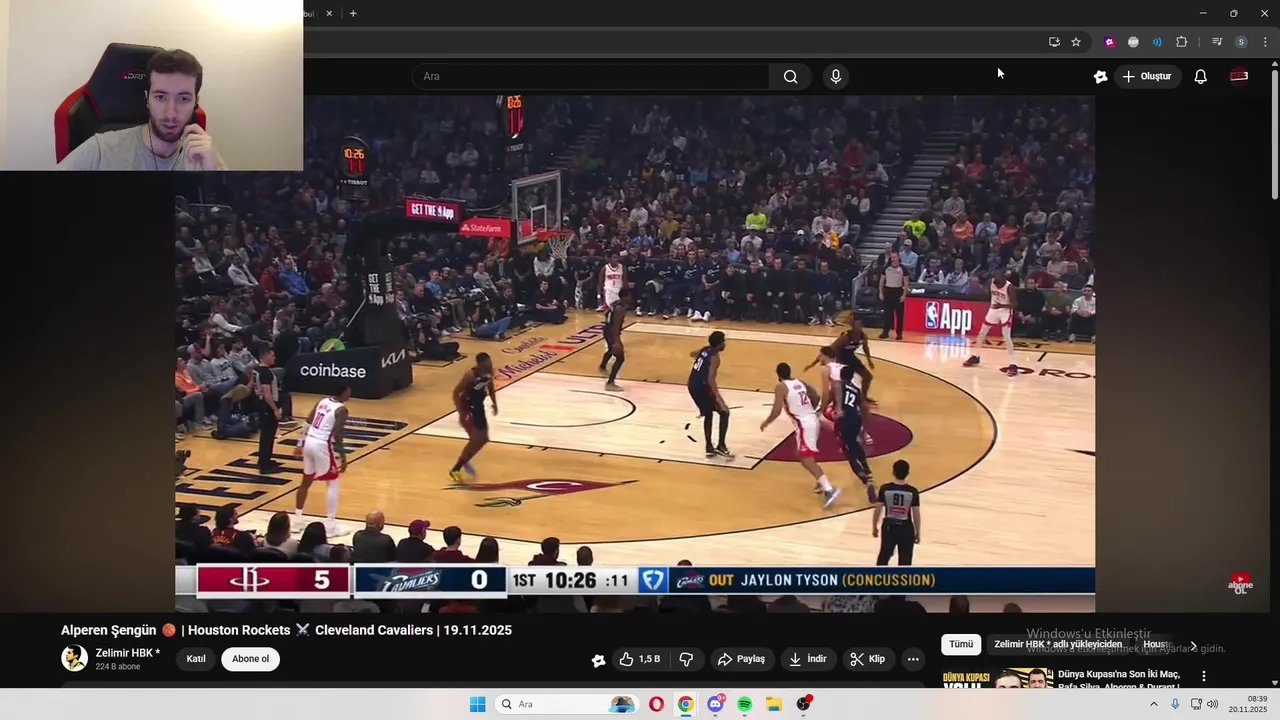
Task: Start voice search with the microphone icon
Action: tap(836, 76)
